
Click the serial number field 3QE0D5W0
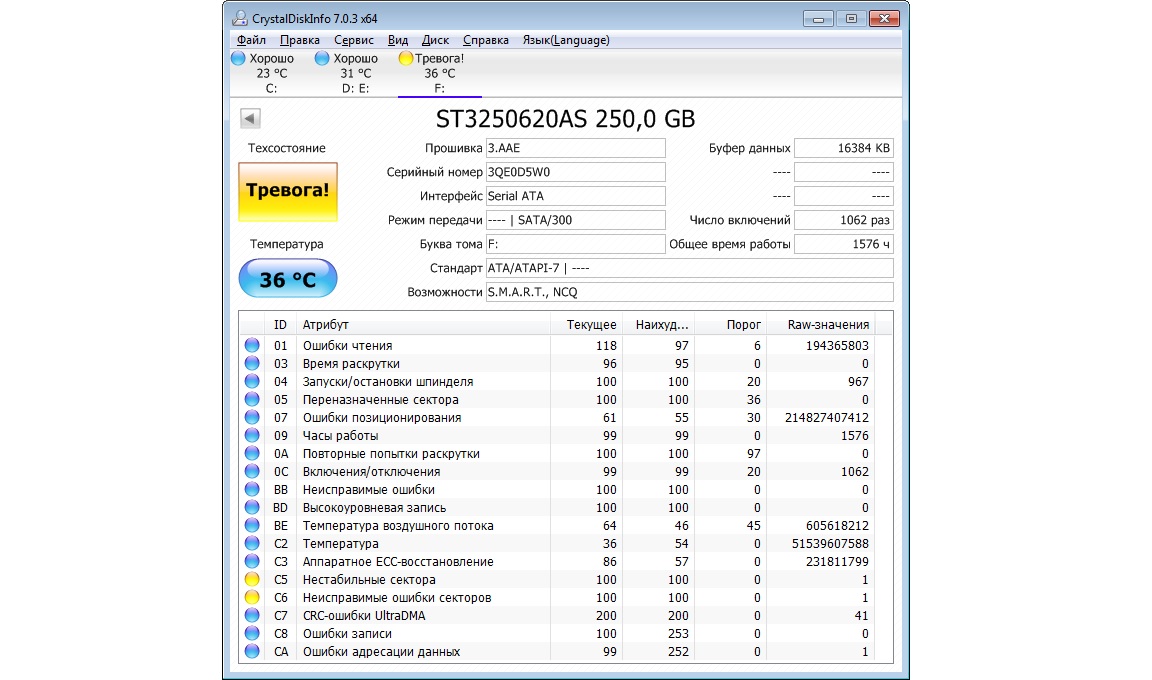575,172
